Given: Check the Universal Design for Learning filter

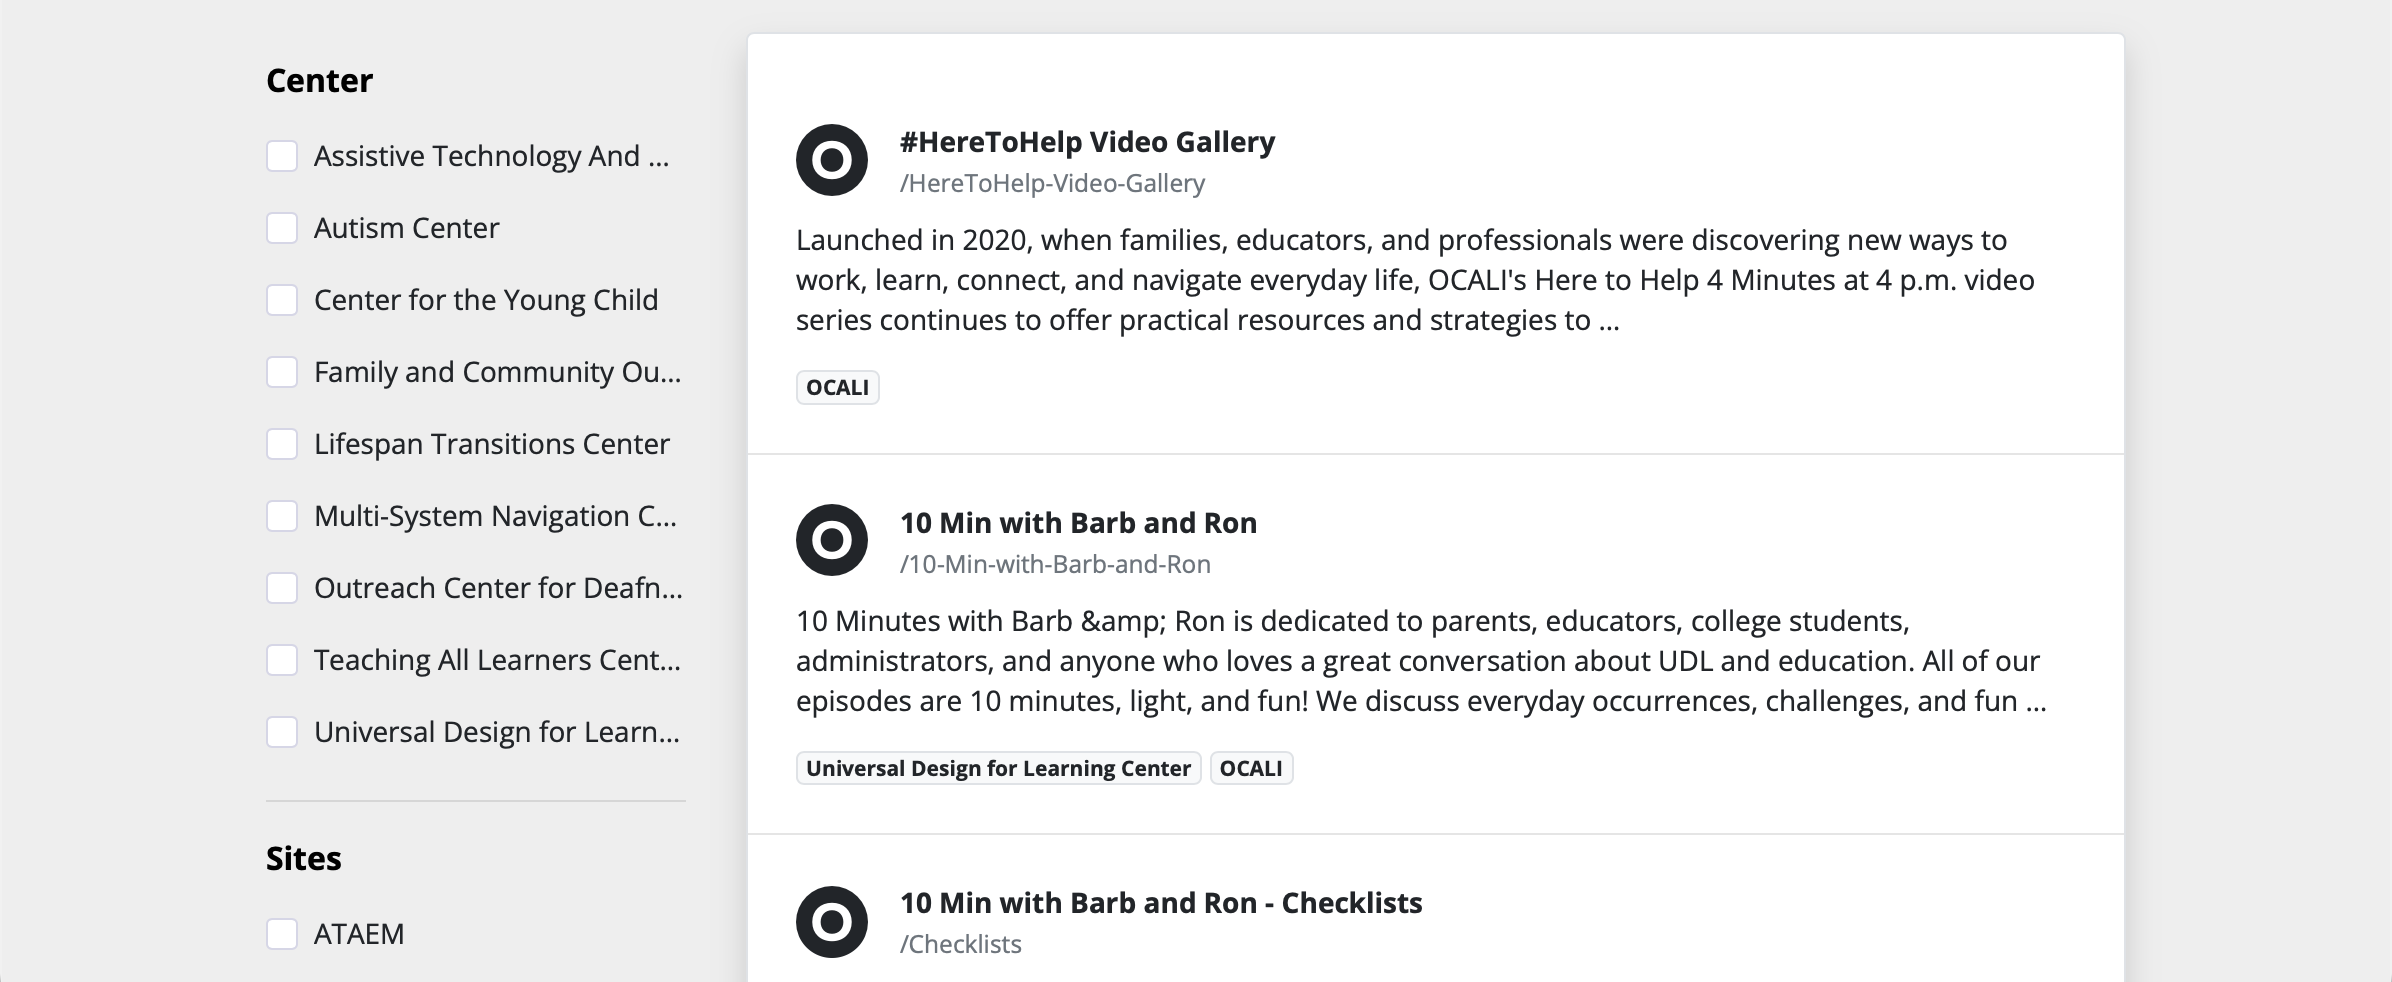Looking at the screenshot, I should [282, 732].
